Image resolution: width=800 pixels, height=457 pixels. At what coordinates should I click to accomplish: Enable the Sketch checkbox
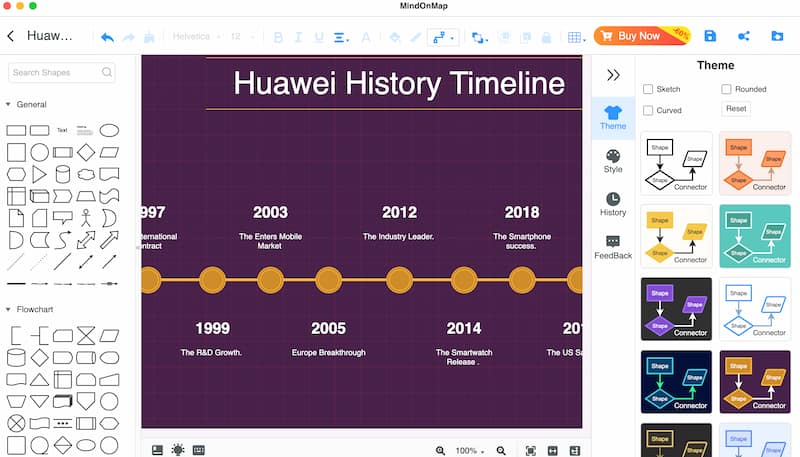tap(648, 89)
